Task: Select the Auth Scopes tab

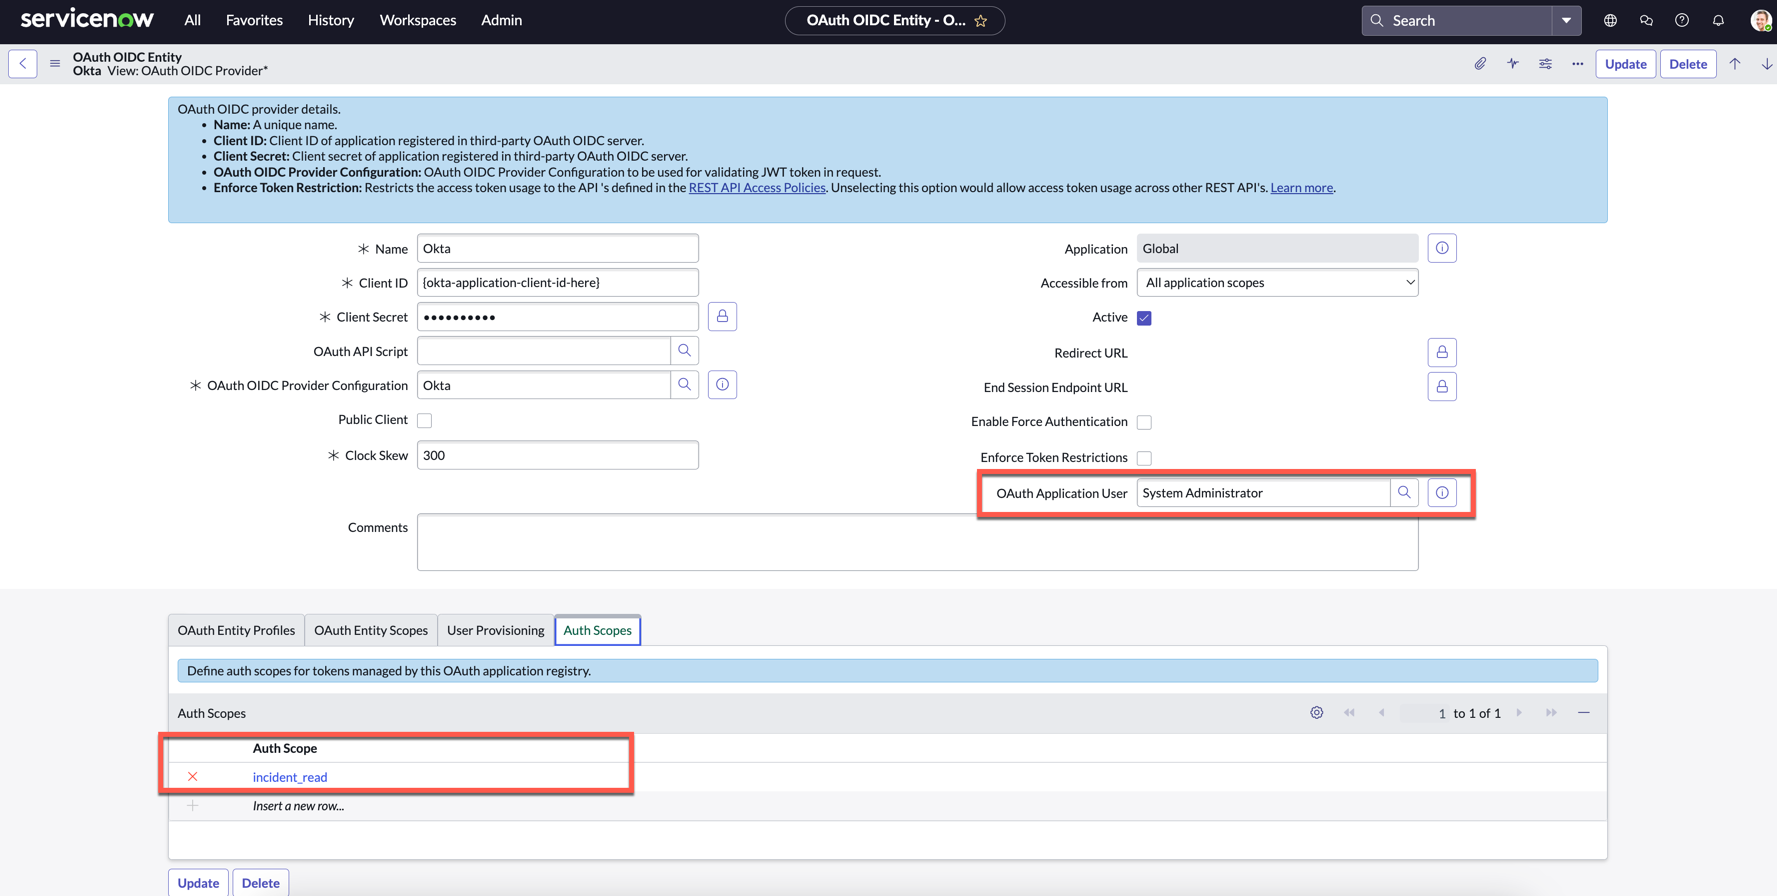Action: tap(597, 630)
